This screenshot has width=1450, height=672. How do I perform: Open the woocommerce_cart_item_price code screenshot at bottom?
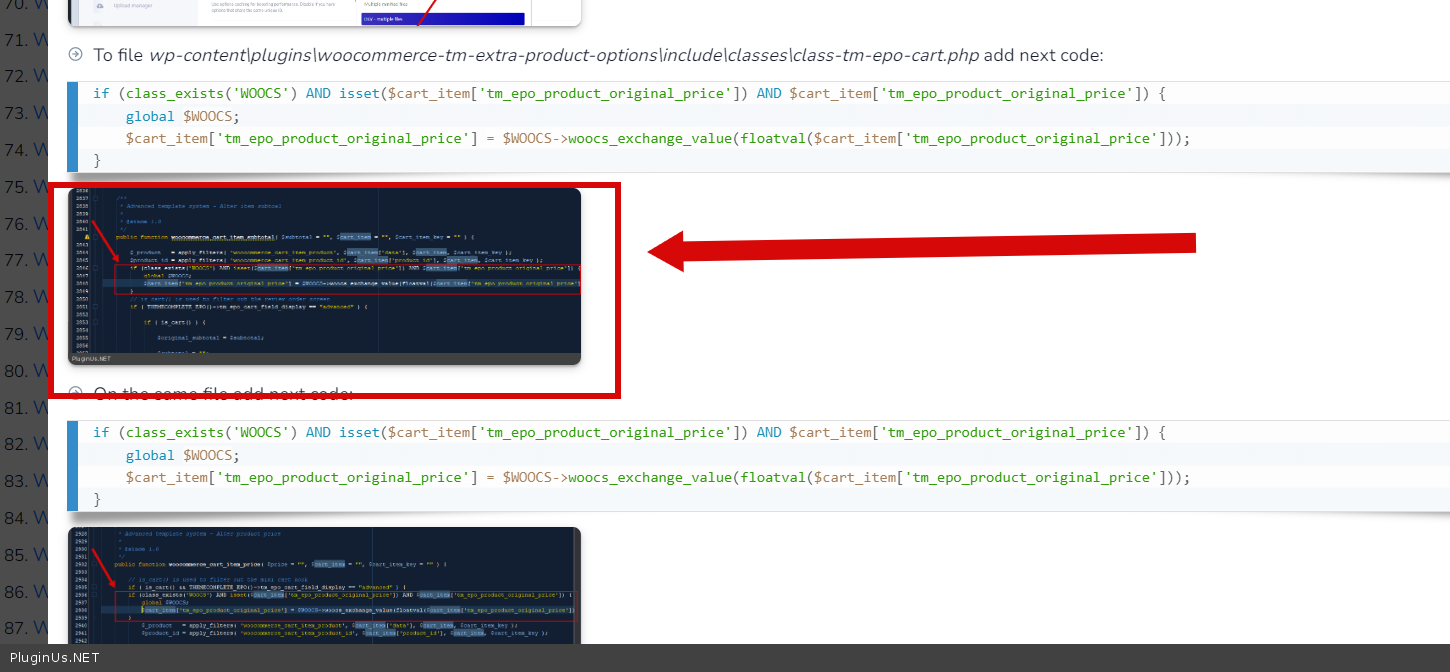324,585
